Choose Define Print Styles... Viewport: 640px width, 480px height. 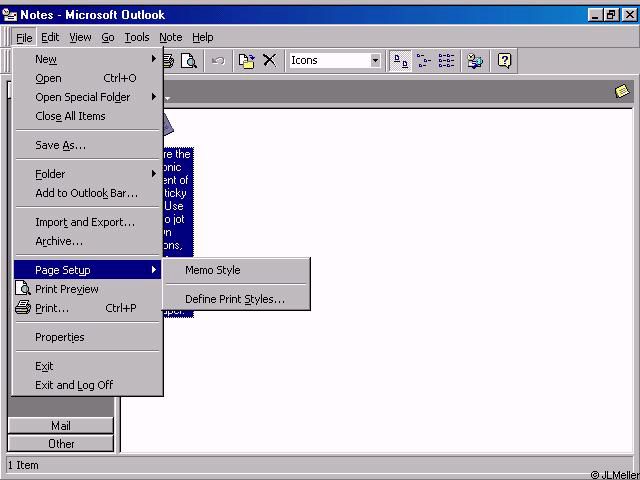click(236, 299)
